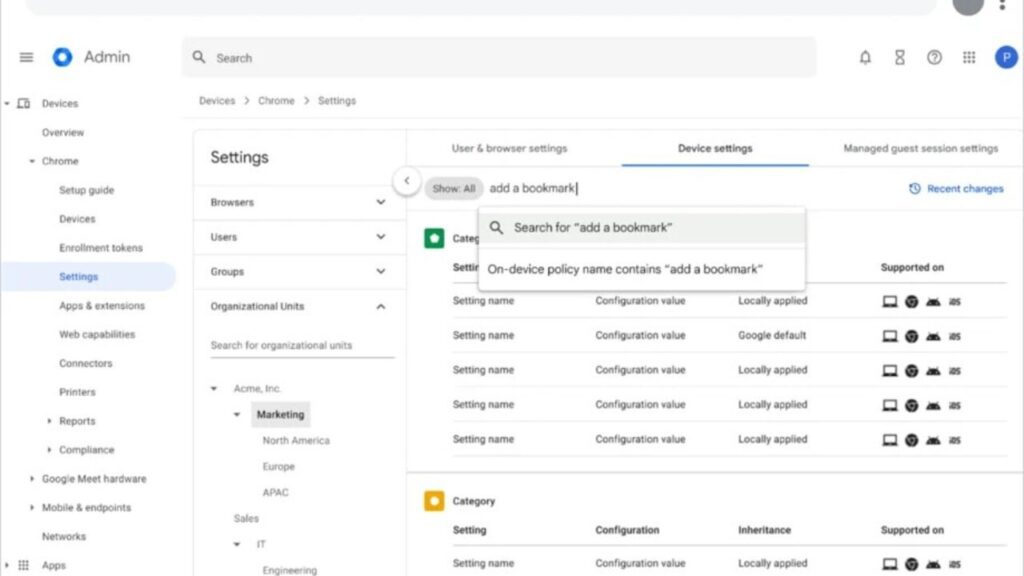Choose Search for "add a bookmark" suggestion
Viewport: 1024px width, 576px height.
642,227
